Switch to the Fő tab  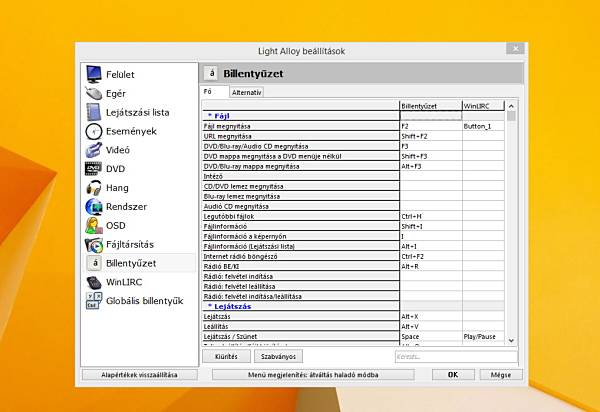[x=214, y=92]
